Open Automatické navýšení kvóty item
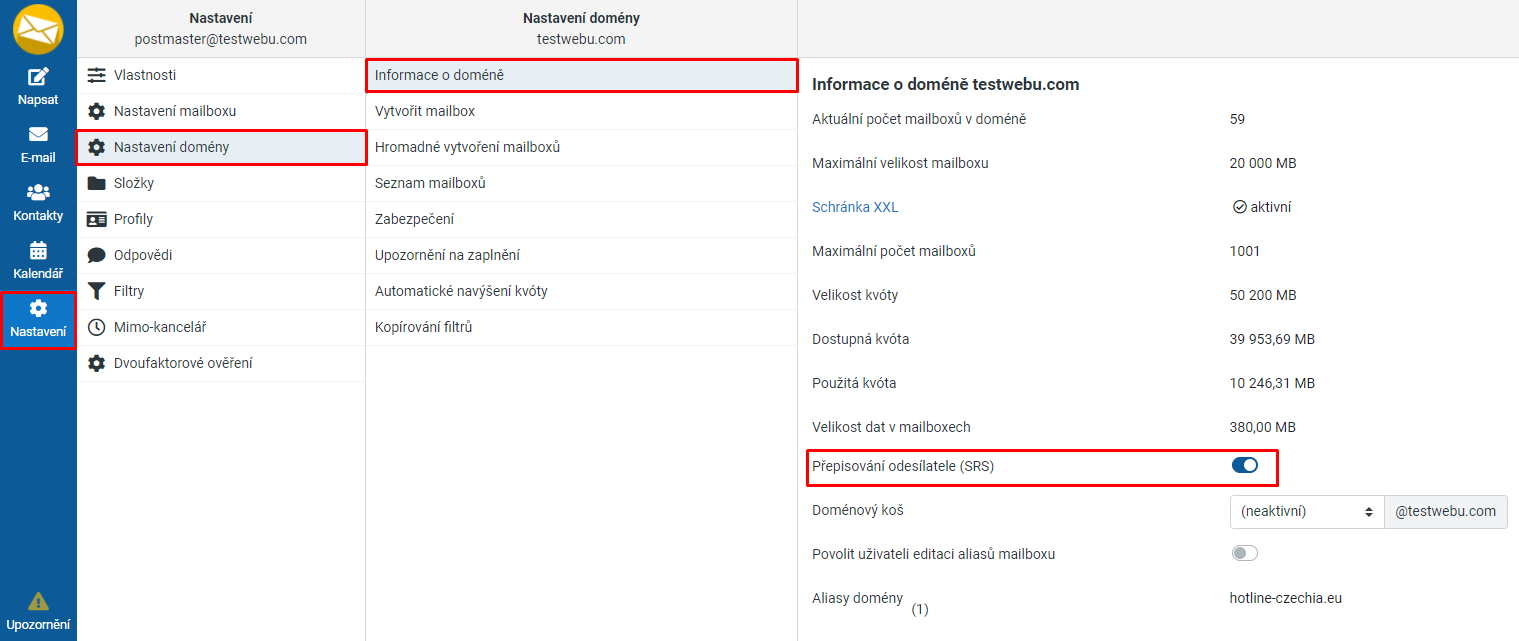The width and height of the screenshot is (1519, 641). pyautogui.click(x=581, y=291)
